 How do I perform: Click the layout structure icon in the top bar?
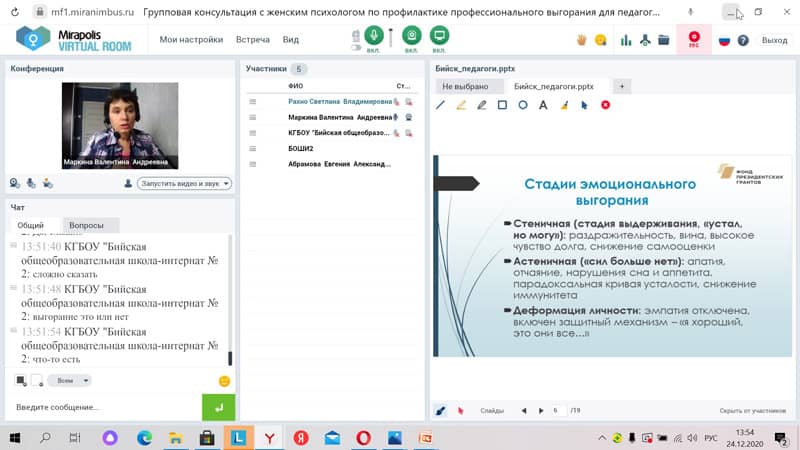[645, 40]
